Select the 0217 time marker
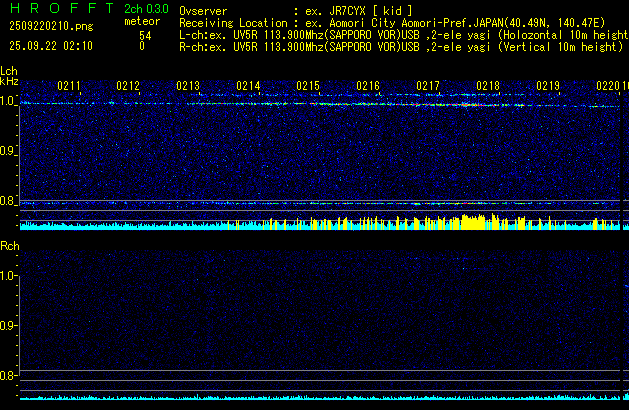 pos(428,86)
